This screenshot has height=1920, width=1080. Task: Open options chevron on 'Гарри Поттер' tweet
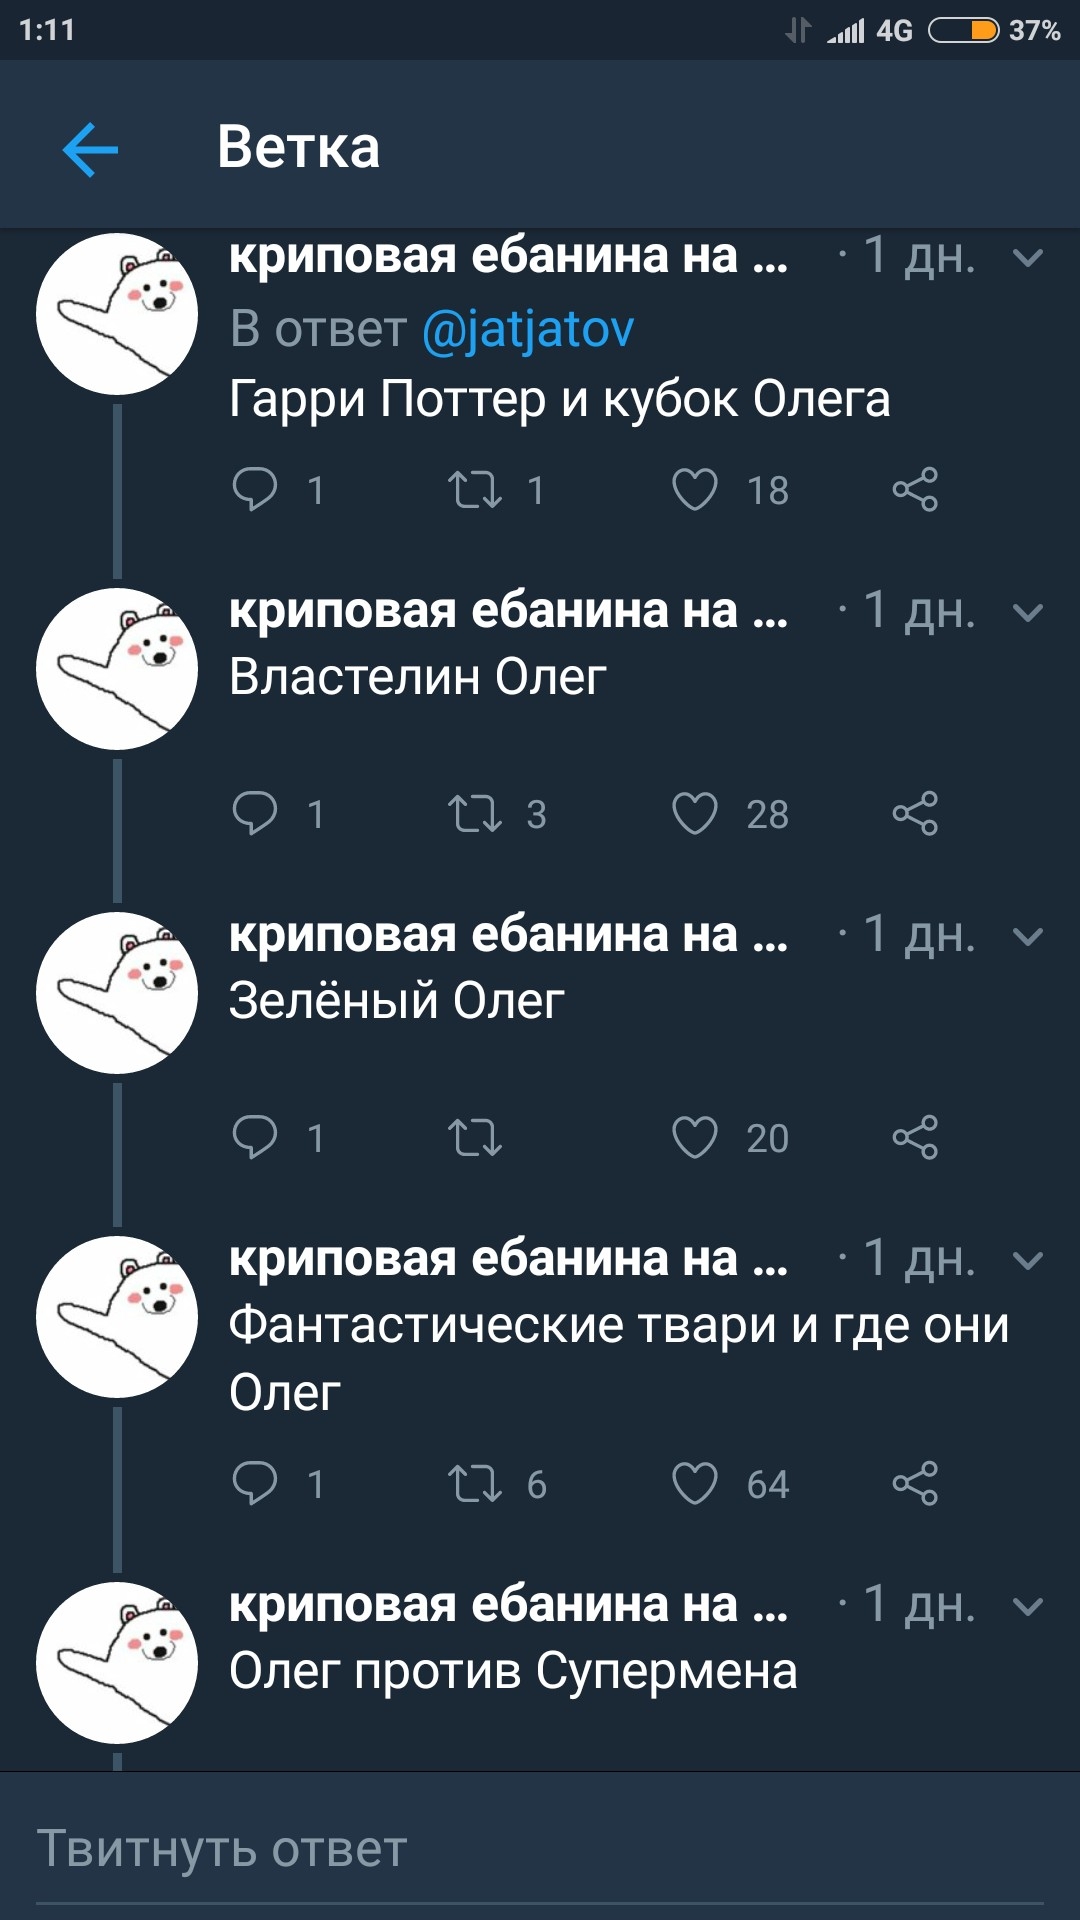tap(1028, 258)
